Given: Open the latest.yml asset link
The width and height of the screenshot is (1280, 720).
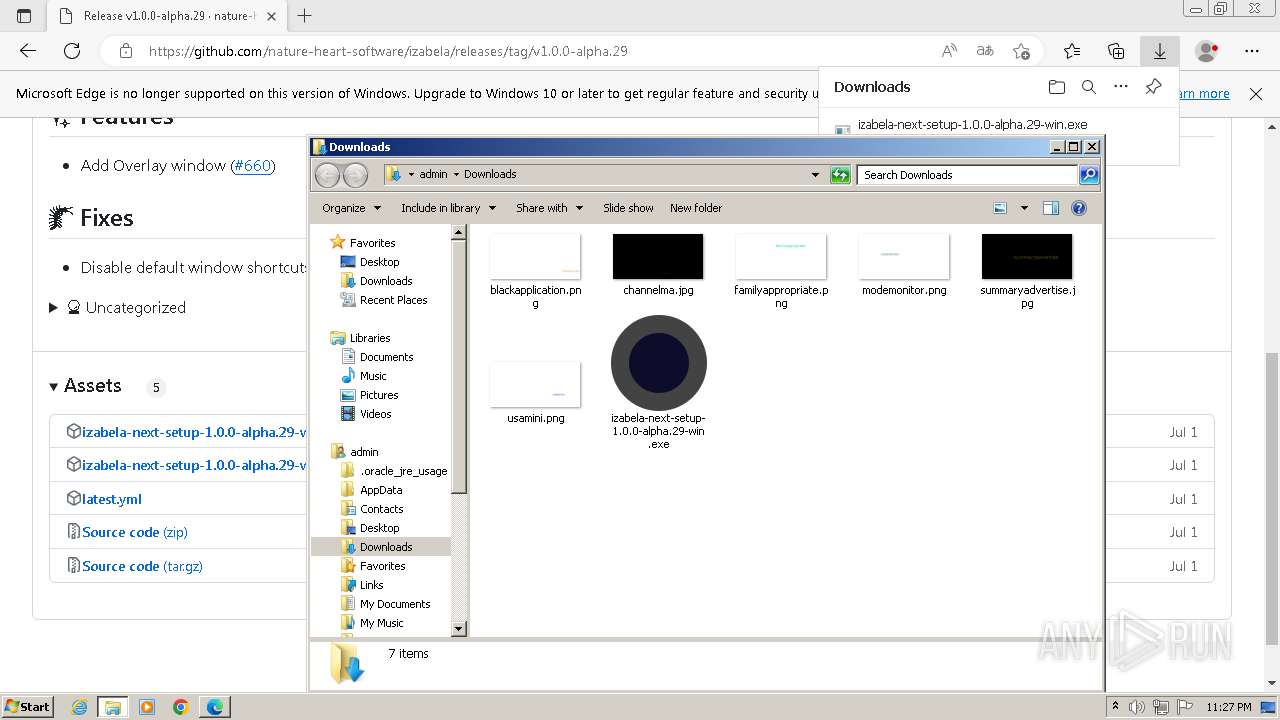Looking at the screenshot, I should pyautogui.click(x=112, y=499).
